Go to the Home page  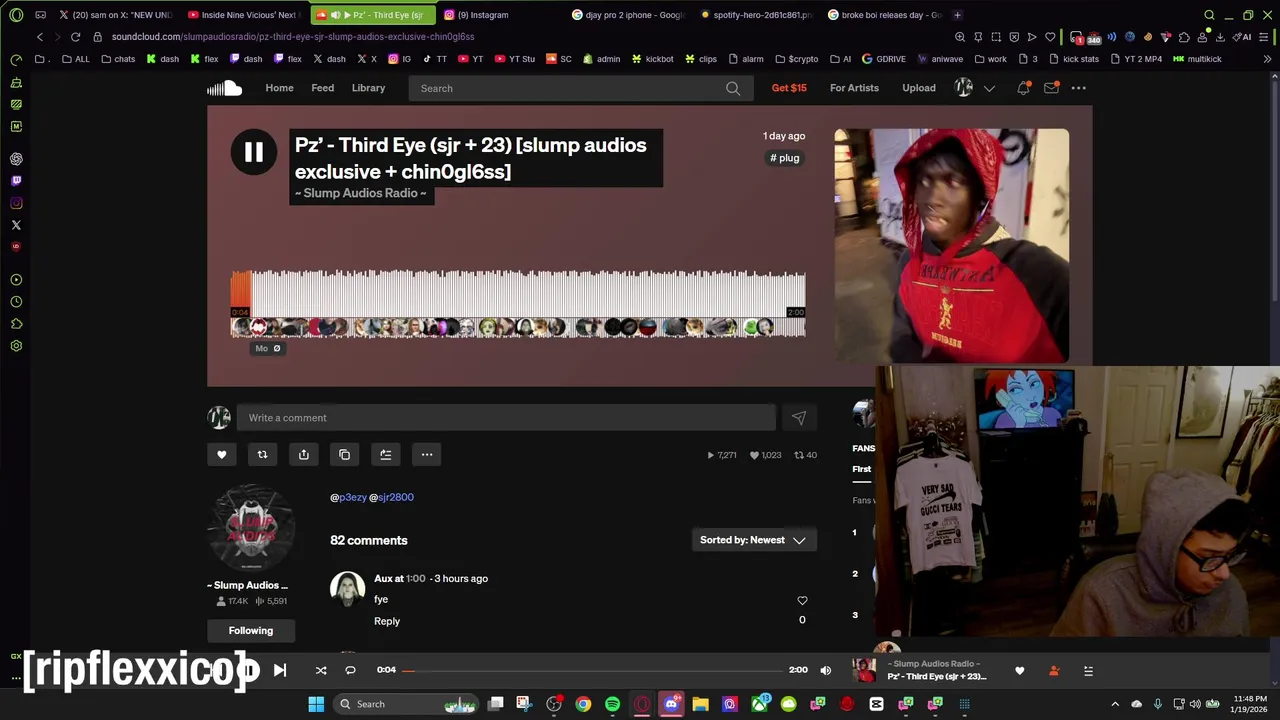279,88
